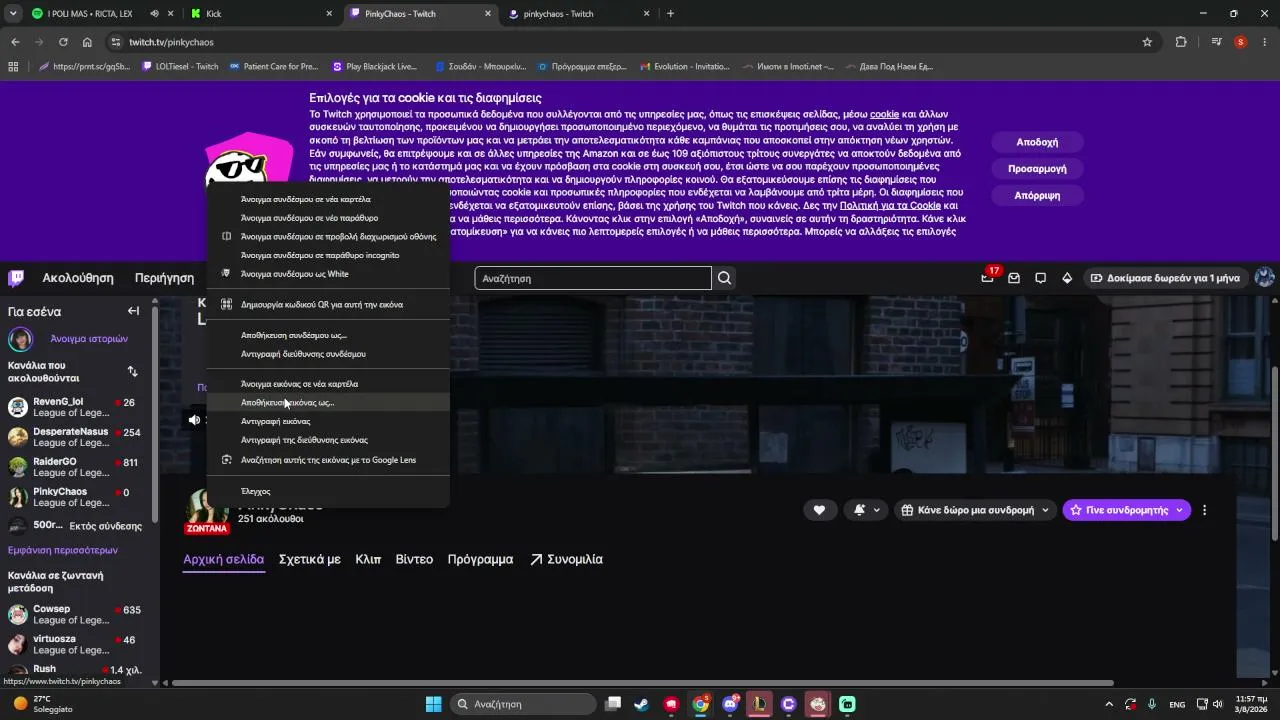Image resolution: width=1280 pixels, height=720 pixels.
Task: Go to Chrome home page icon
Action: (x=87, y=42)
